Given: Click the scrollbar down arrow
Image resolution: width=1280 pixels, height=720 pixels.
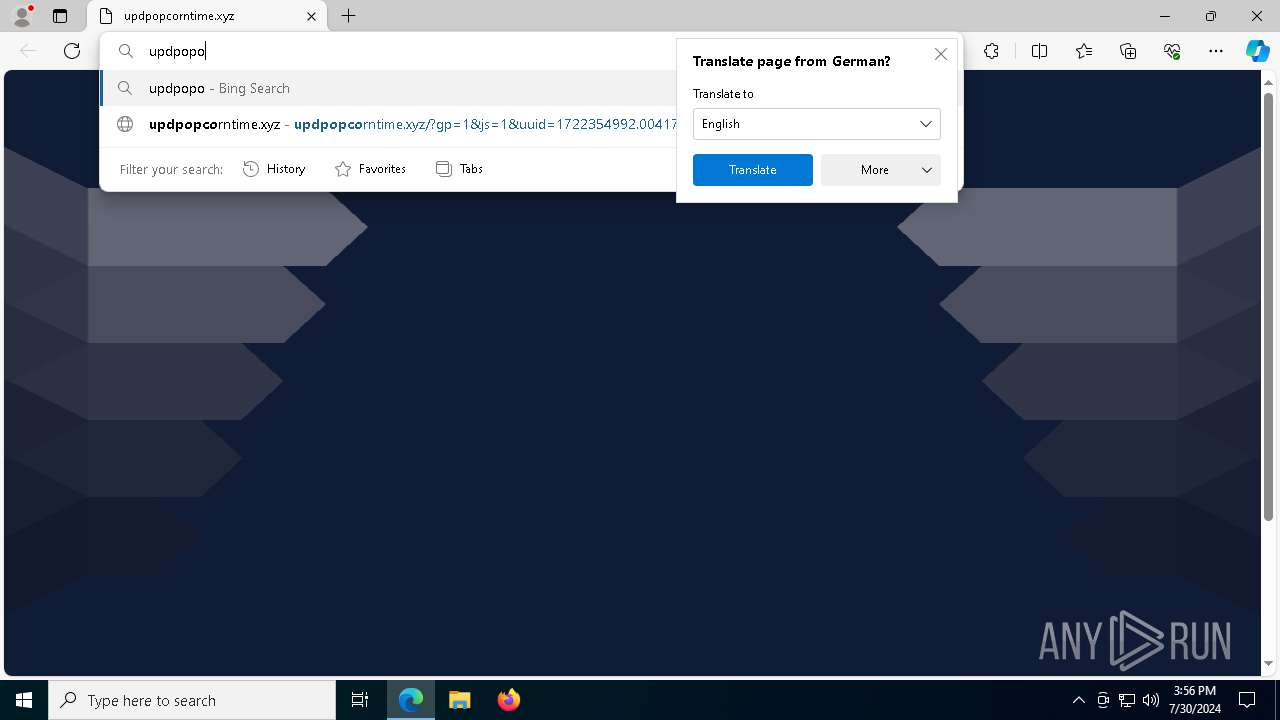Looking at the screenshot, I should [1269, 663].
